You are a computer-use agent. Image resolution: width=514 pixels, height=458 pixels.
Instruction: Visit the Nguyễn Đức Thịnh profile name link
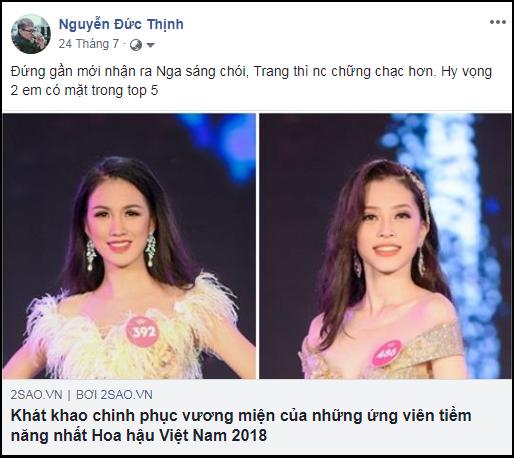click(x=121, y=24)
